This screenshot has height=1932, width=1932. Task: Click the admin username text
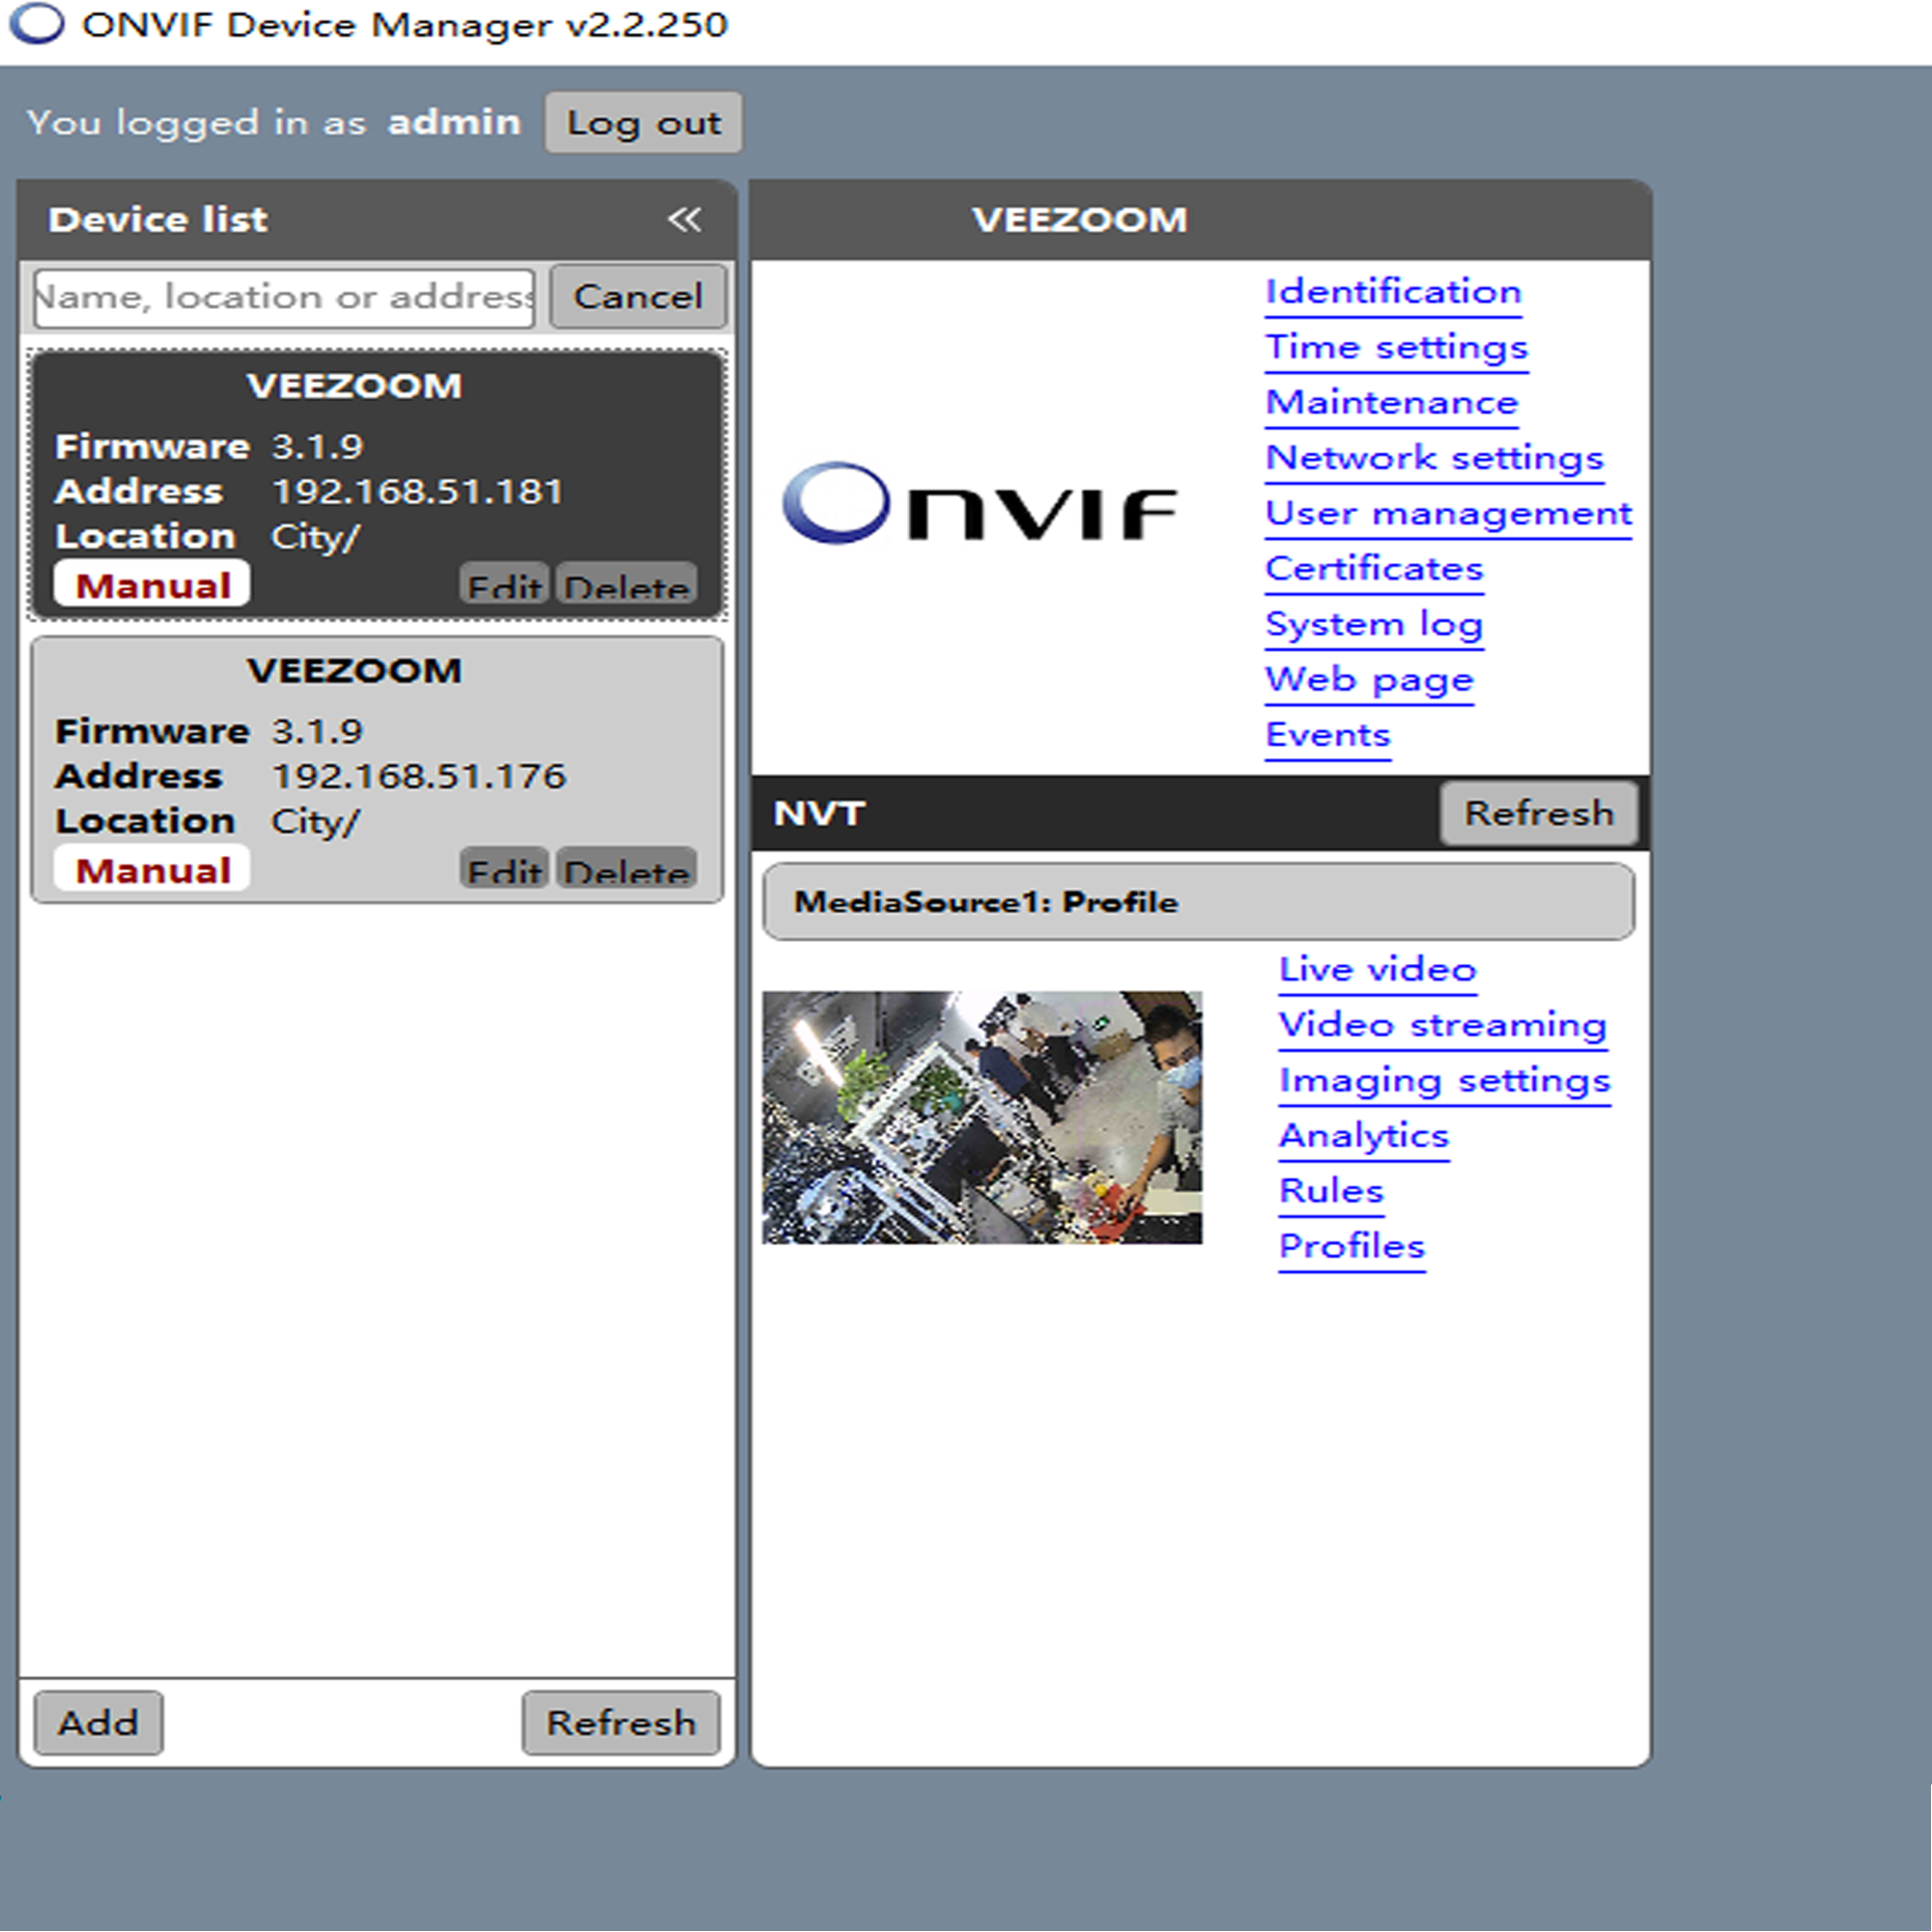[x=454, y=122]
